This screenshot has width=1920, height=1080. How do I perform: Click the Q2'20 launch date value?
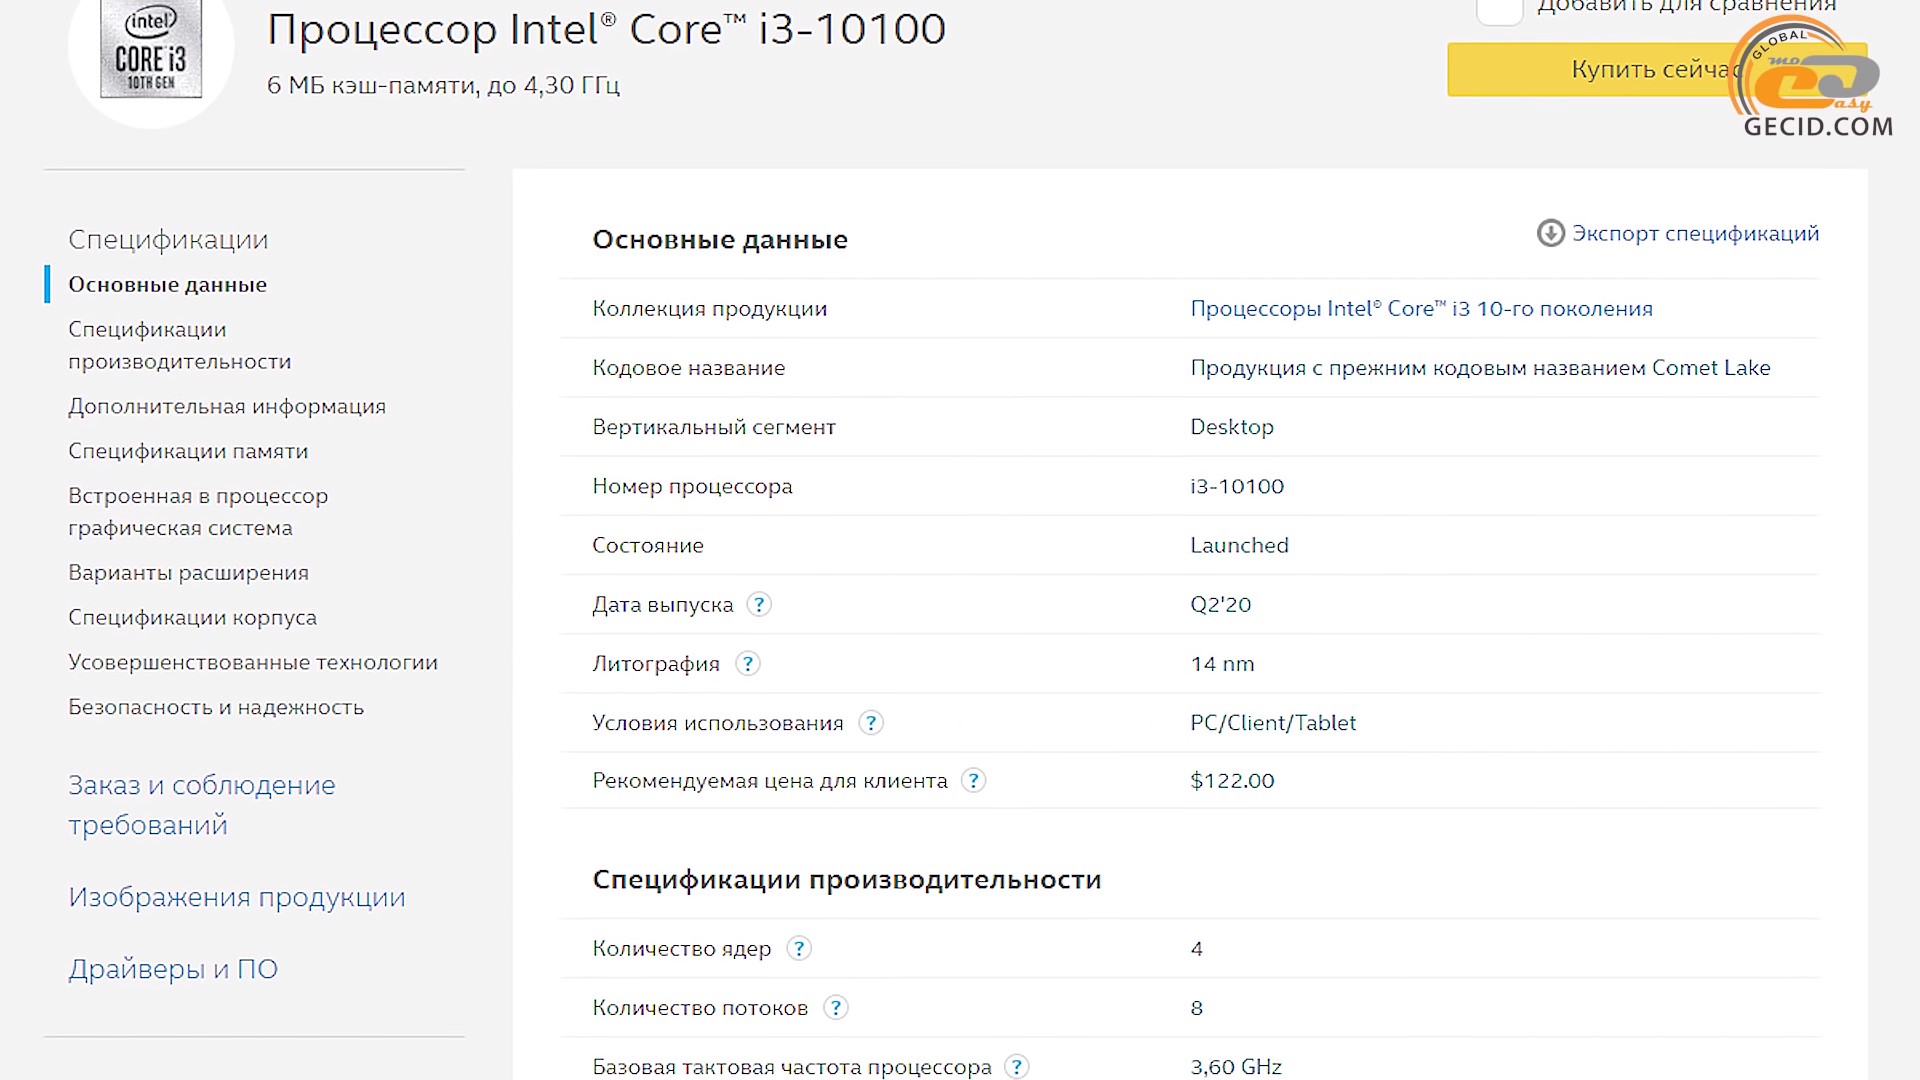point(1220,604)
